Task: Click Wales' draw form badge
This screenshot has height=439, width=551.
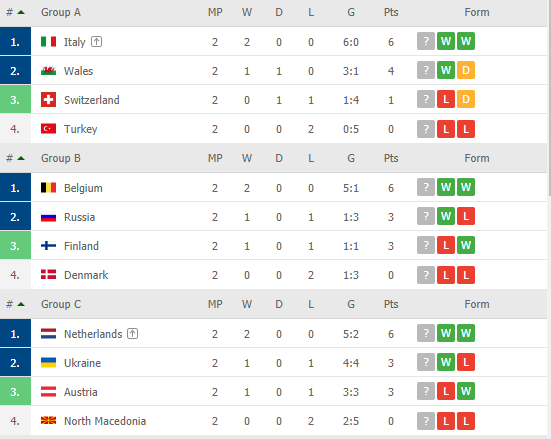Action: (466, 70)
